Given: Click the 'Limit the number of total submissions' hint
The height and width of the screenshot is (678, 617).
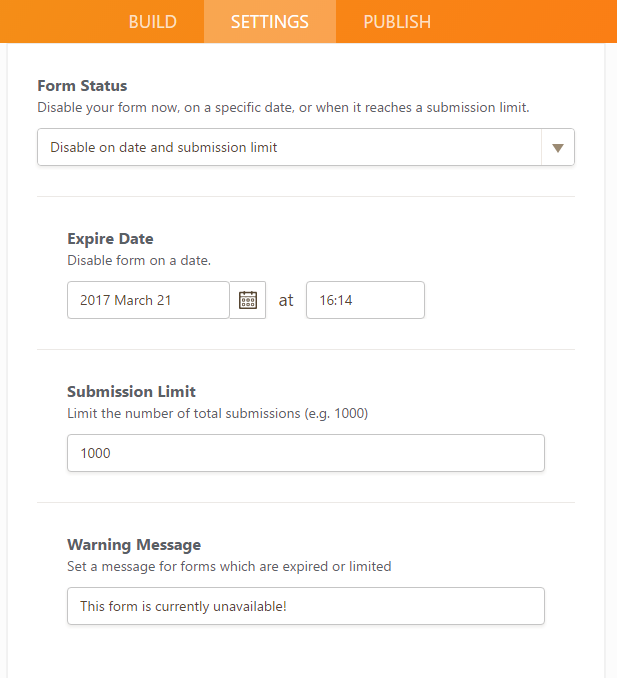Looking at the screenshot, I should click(x=217, y=413).
